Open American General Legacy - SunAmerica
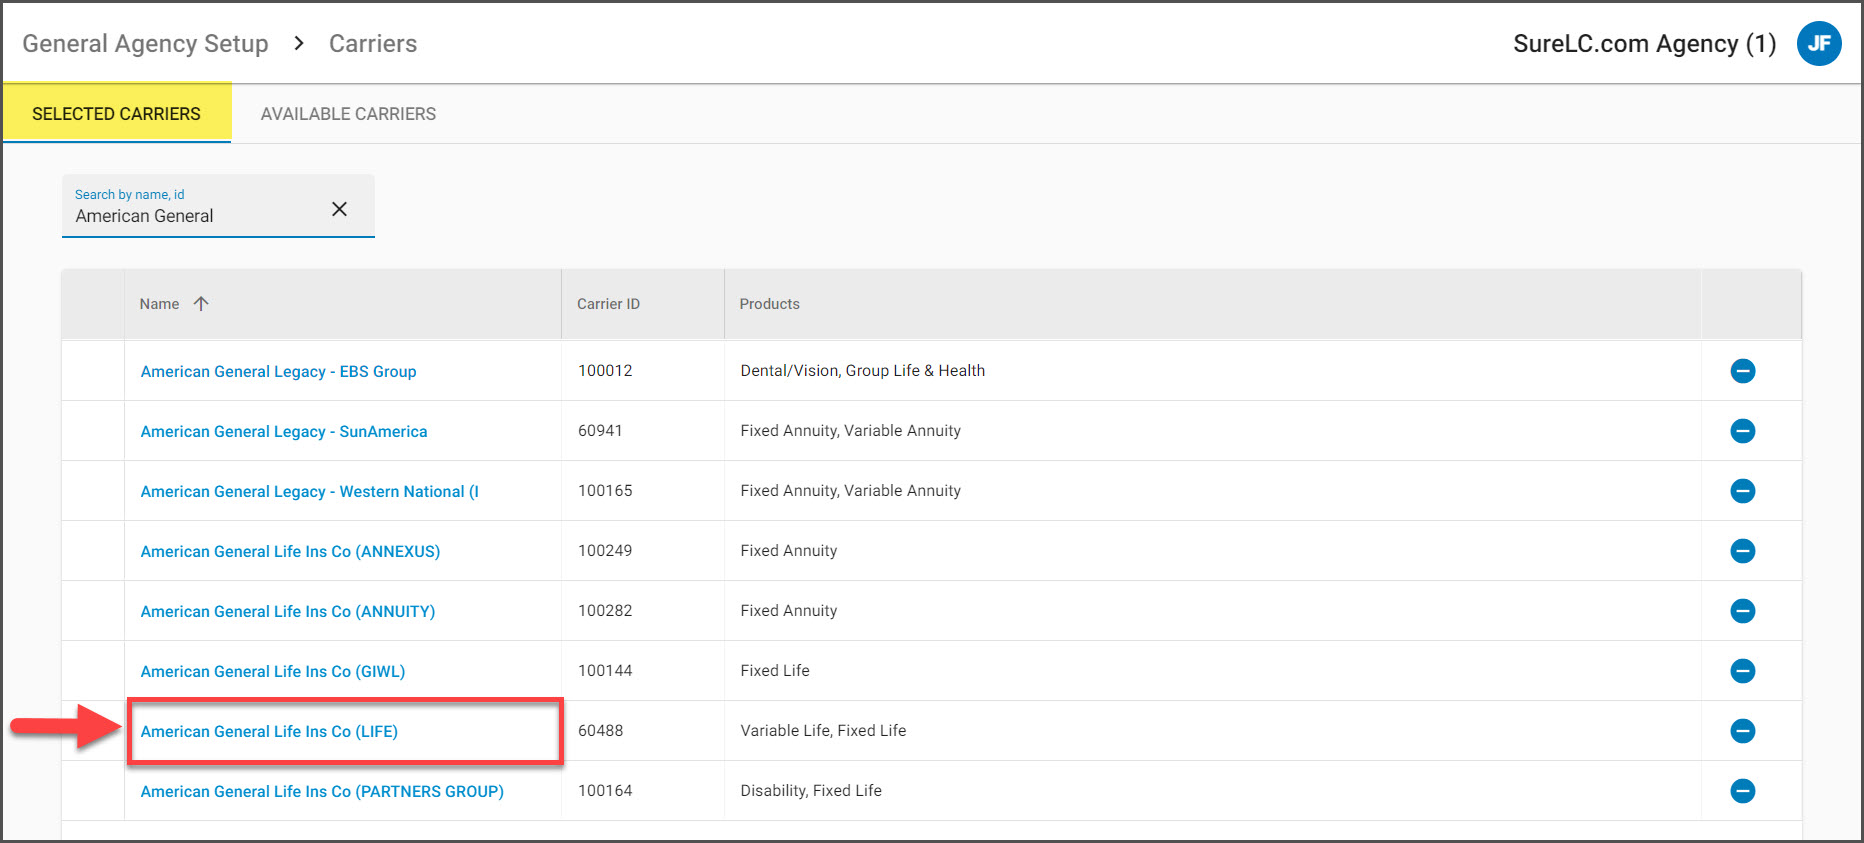Screen dimensions: 1864x843 (x=284, y=431)
